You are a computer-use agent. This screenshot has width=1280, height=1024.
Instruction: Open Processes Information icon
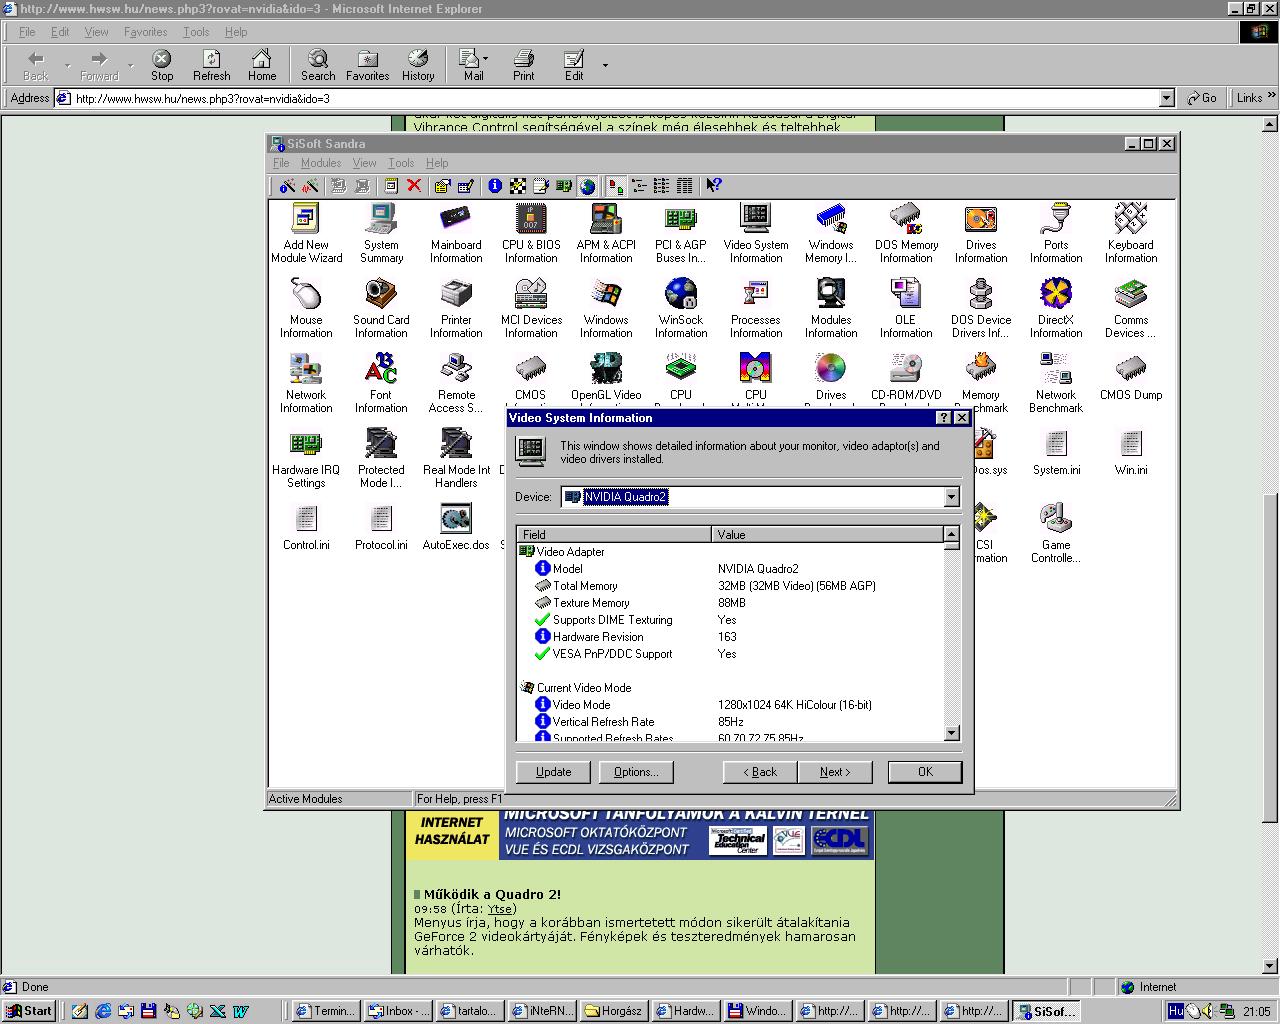tap(756, 307)
